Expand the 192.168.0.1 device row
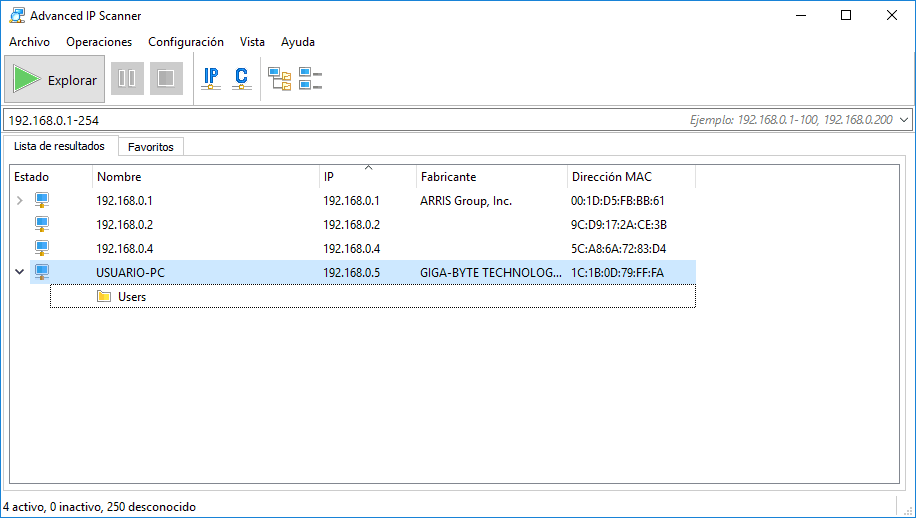 point(19,201)
